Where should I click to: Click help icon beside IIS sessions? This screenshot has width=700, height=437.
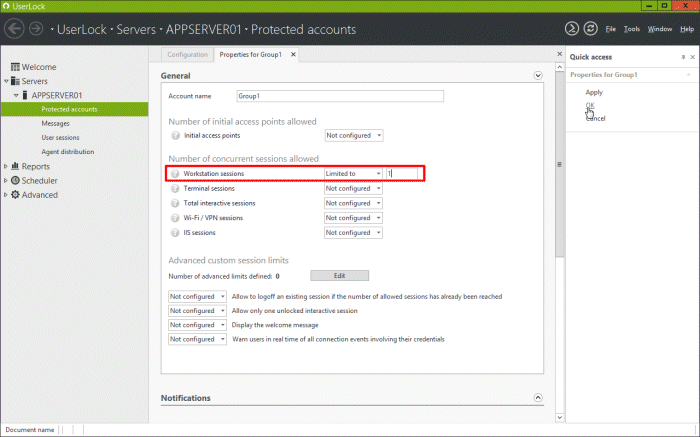click(x=175, y=233)
